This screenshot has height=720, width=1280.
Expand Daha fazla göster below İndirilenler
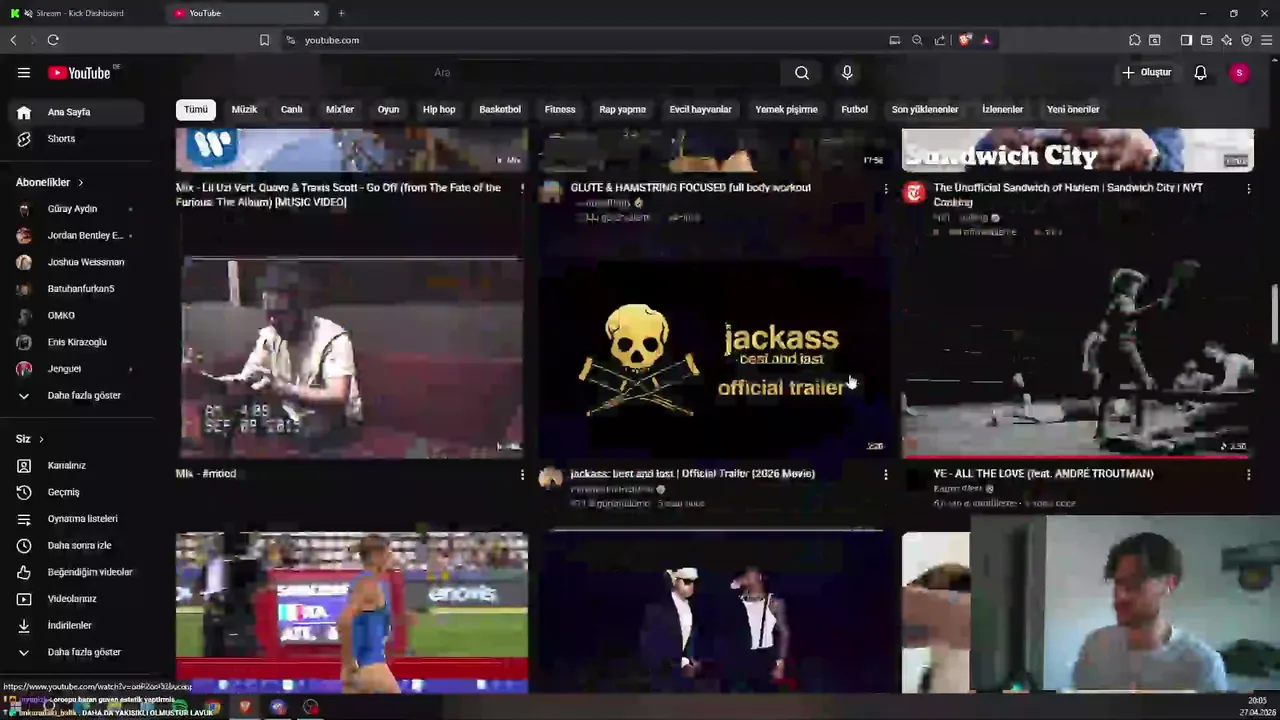click(x=77, y=652)
